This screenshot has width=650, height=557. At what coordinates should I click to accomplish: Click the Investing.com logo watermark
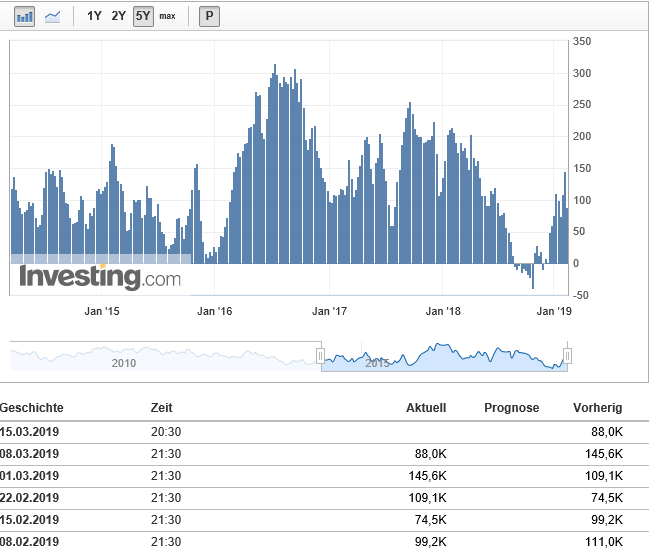pos(100,277)
